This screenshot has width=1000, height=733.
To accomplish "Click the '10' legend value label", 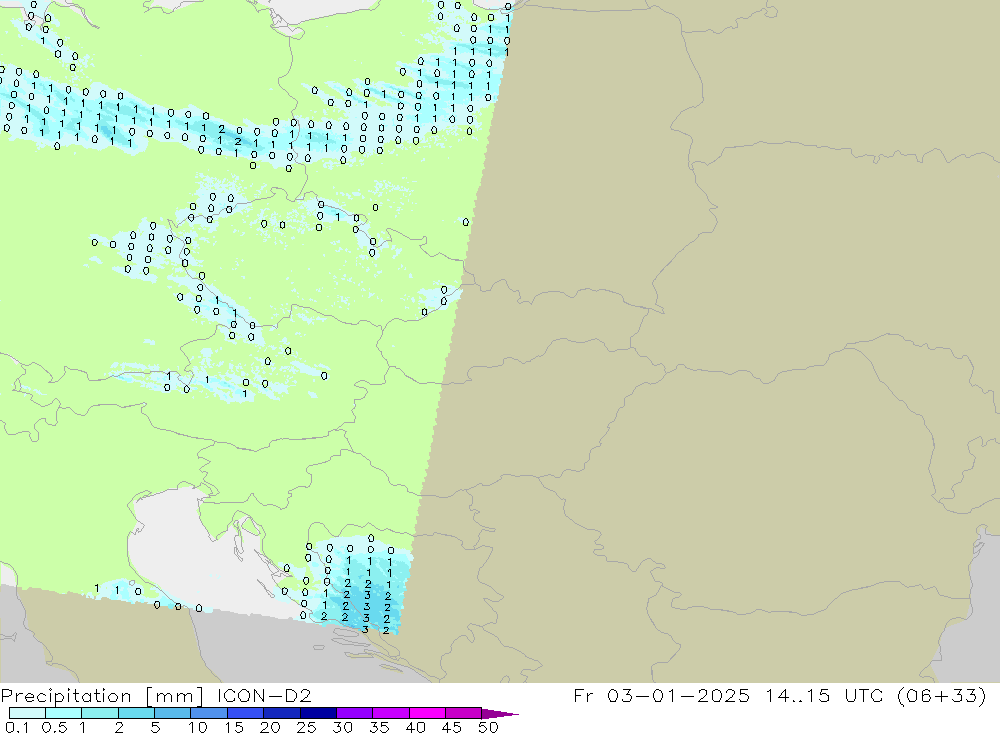I will pyautogui.click(x=198, y=727).
